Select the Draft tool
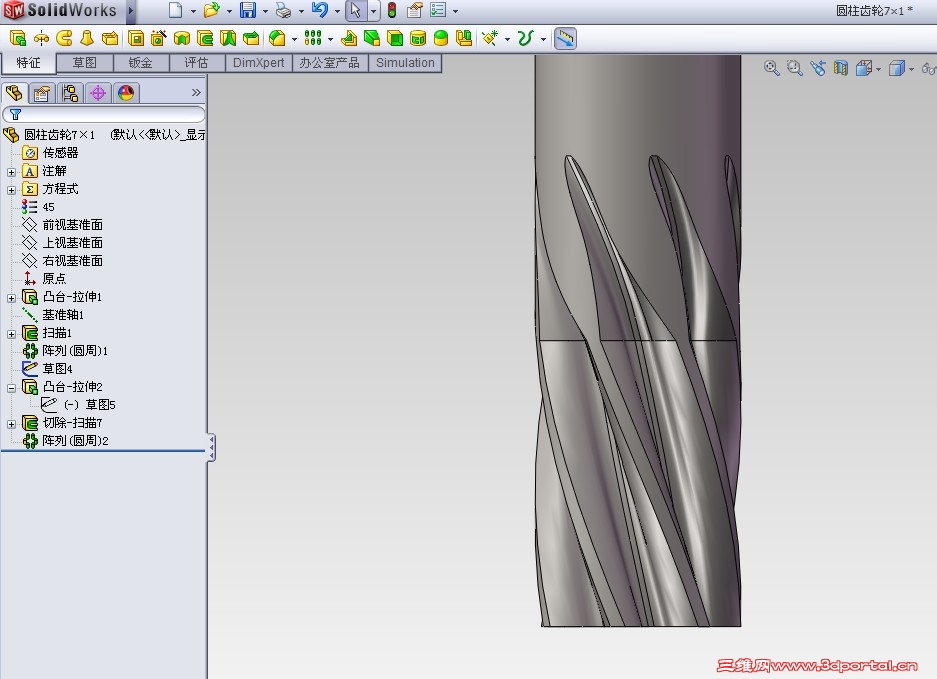The image size is (937, 679). tap(372, 39)
